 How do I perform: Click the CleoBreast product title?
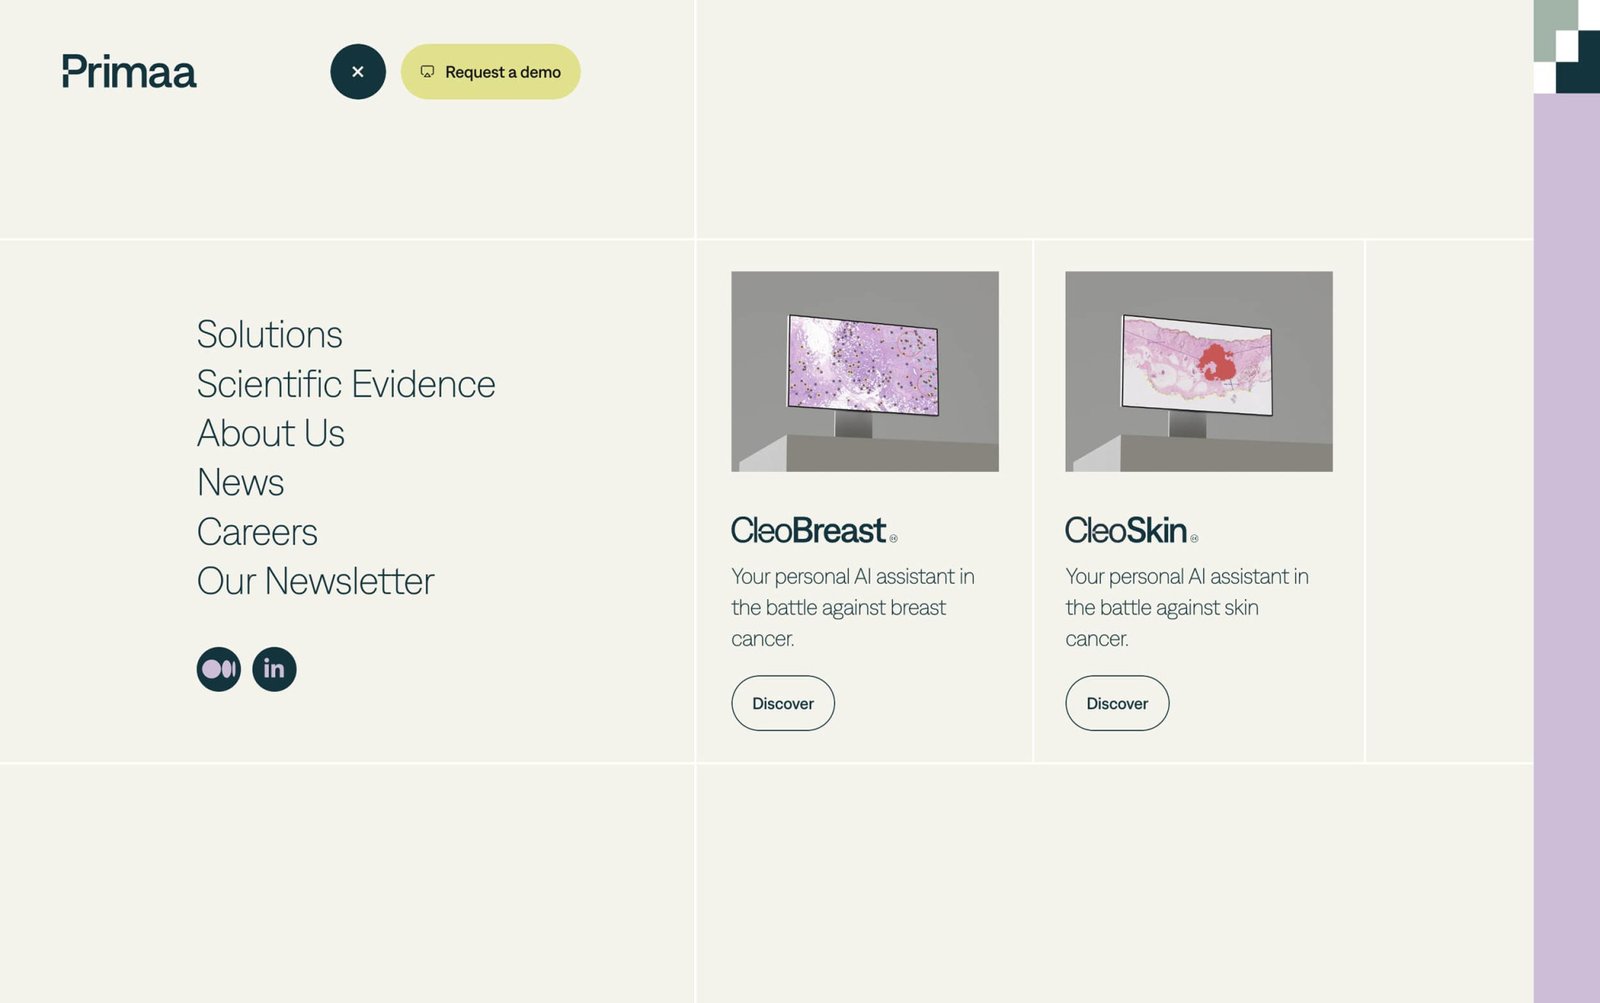(x=810, y=530)
